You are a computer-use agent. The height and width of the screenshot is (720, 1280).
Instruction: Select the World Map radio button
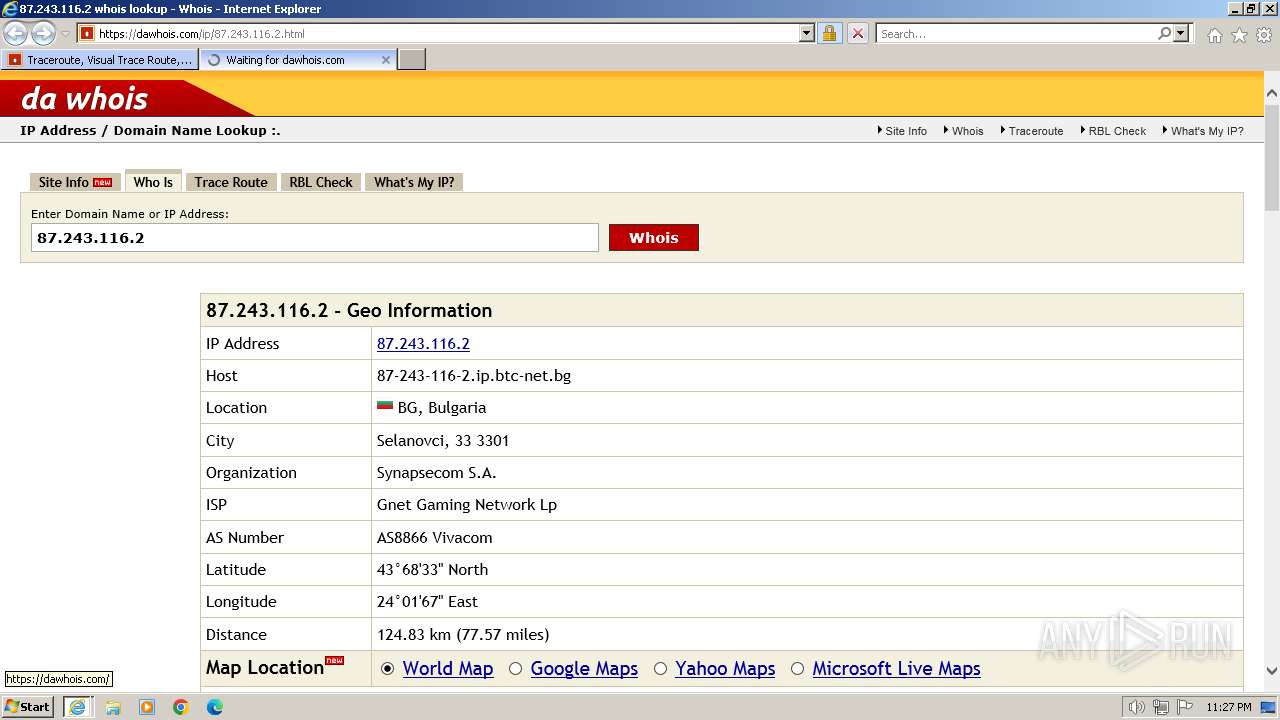pyautogui.click(x=388, y=669)
